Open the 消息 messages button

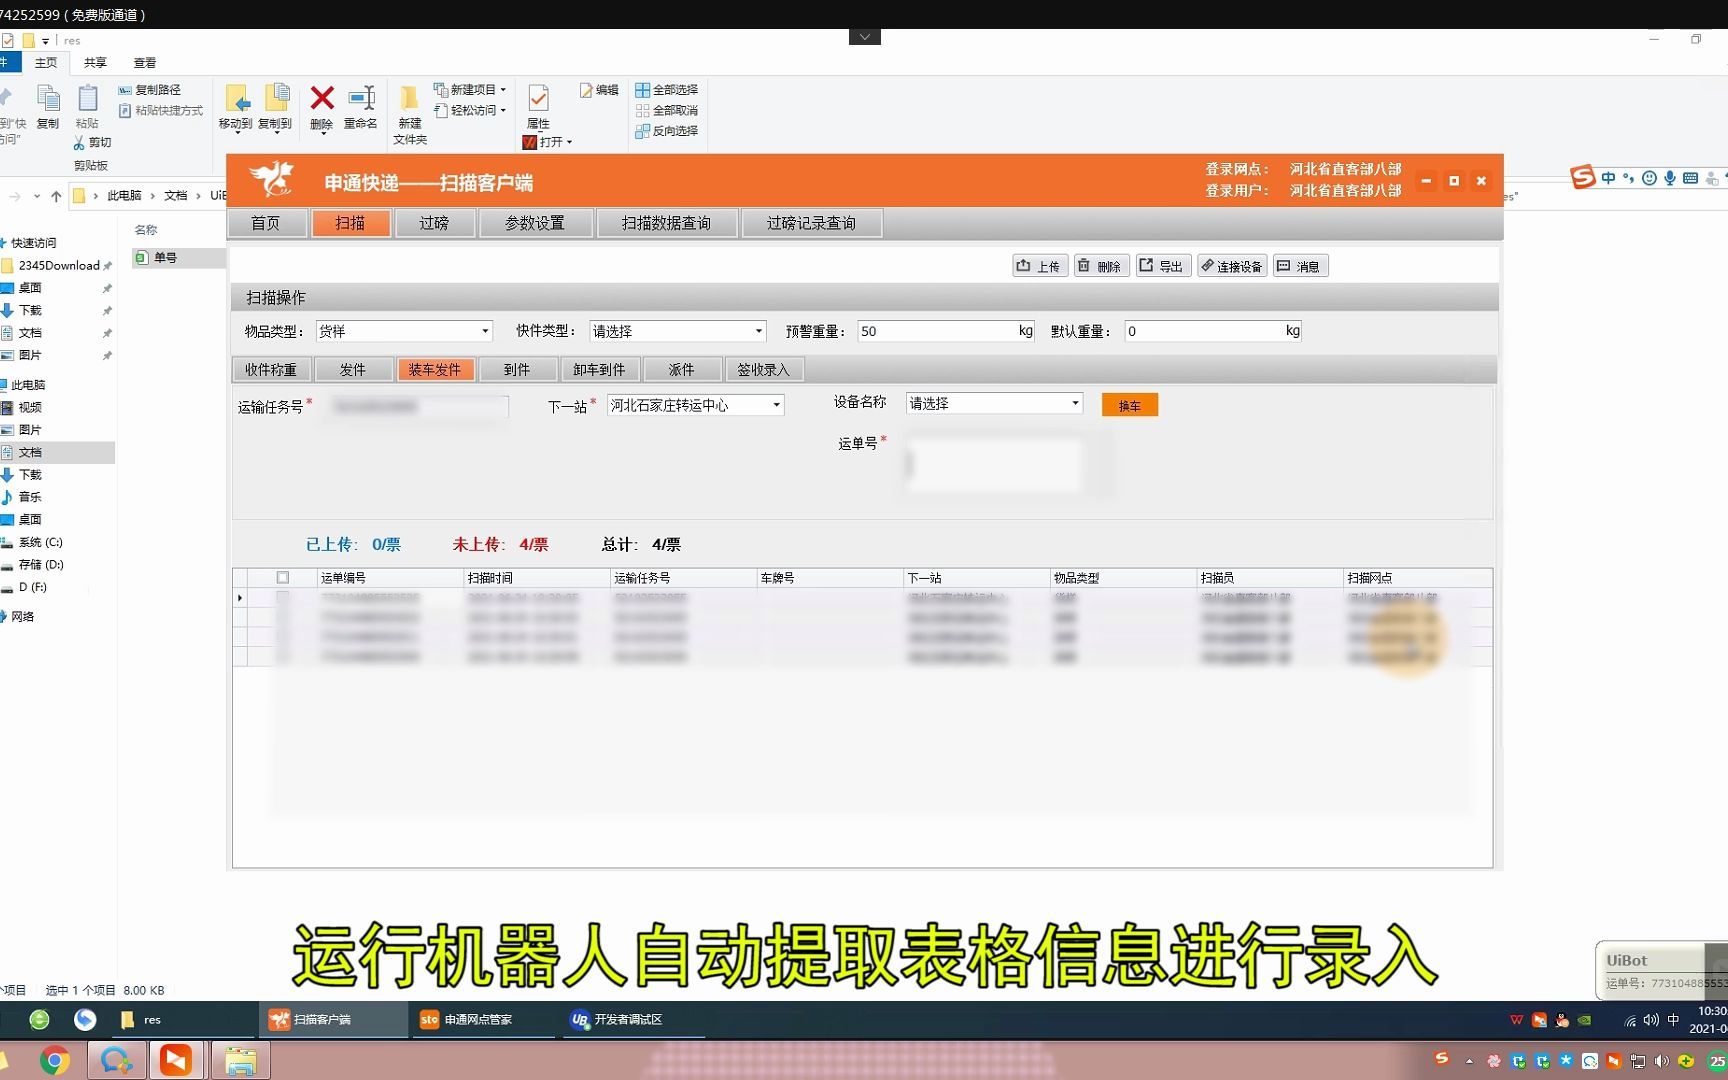pos(1300,266)
